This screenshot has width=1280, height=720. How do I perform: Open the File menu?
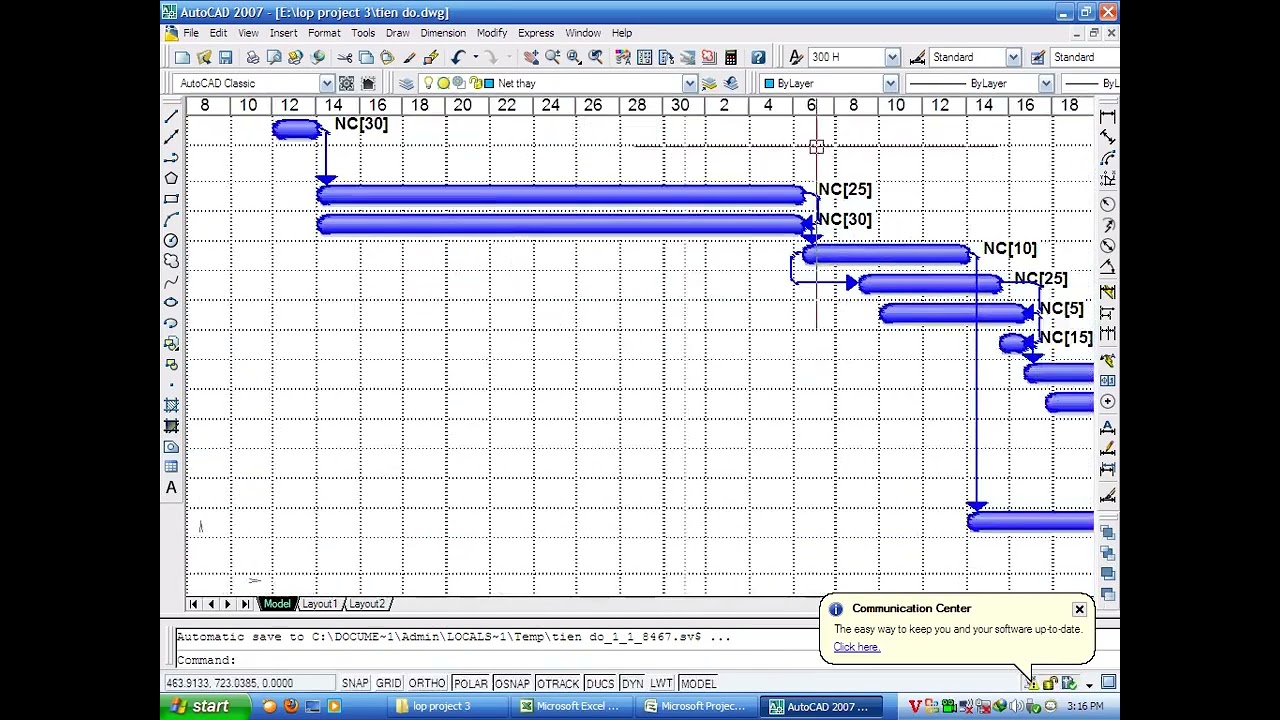[190, 33]
